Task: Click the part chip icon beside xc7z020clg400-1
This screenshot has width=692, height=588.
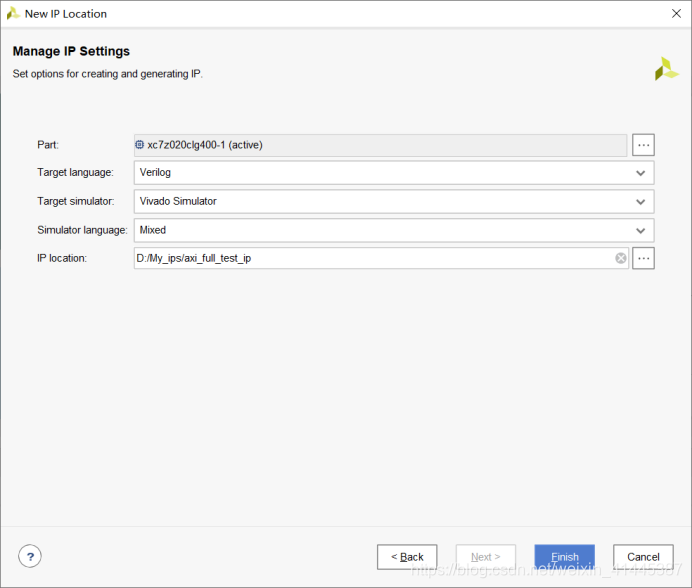Action: 140,145
